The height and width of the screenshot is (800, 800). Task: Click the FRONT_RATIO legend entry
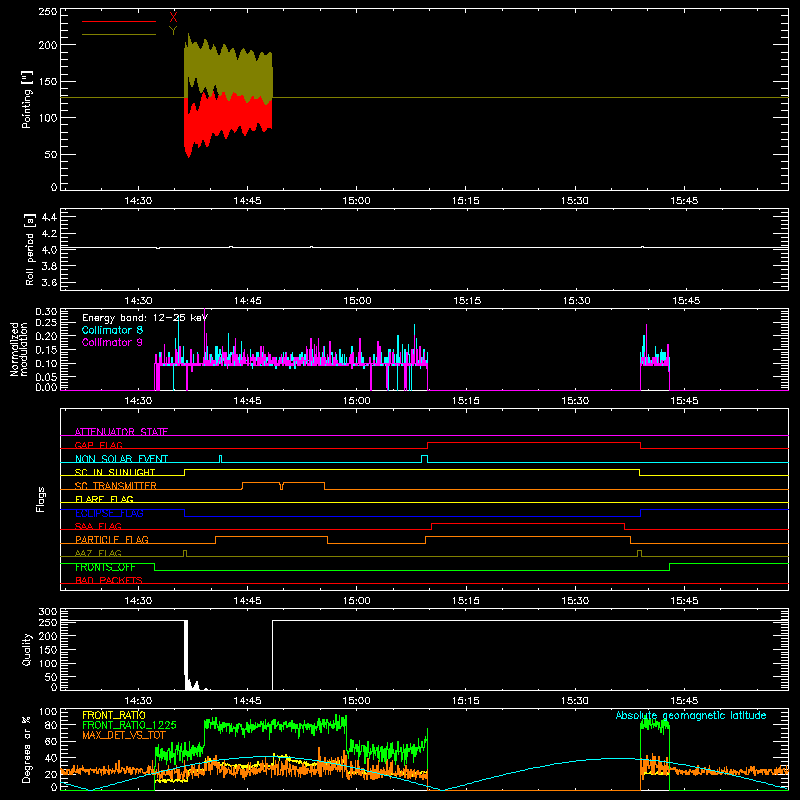(114, 715)
